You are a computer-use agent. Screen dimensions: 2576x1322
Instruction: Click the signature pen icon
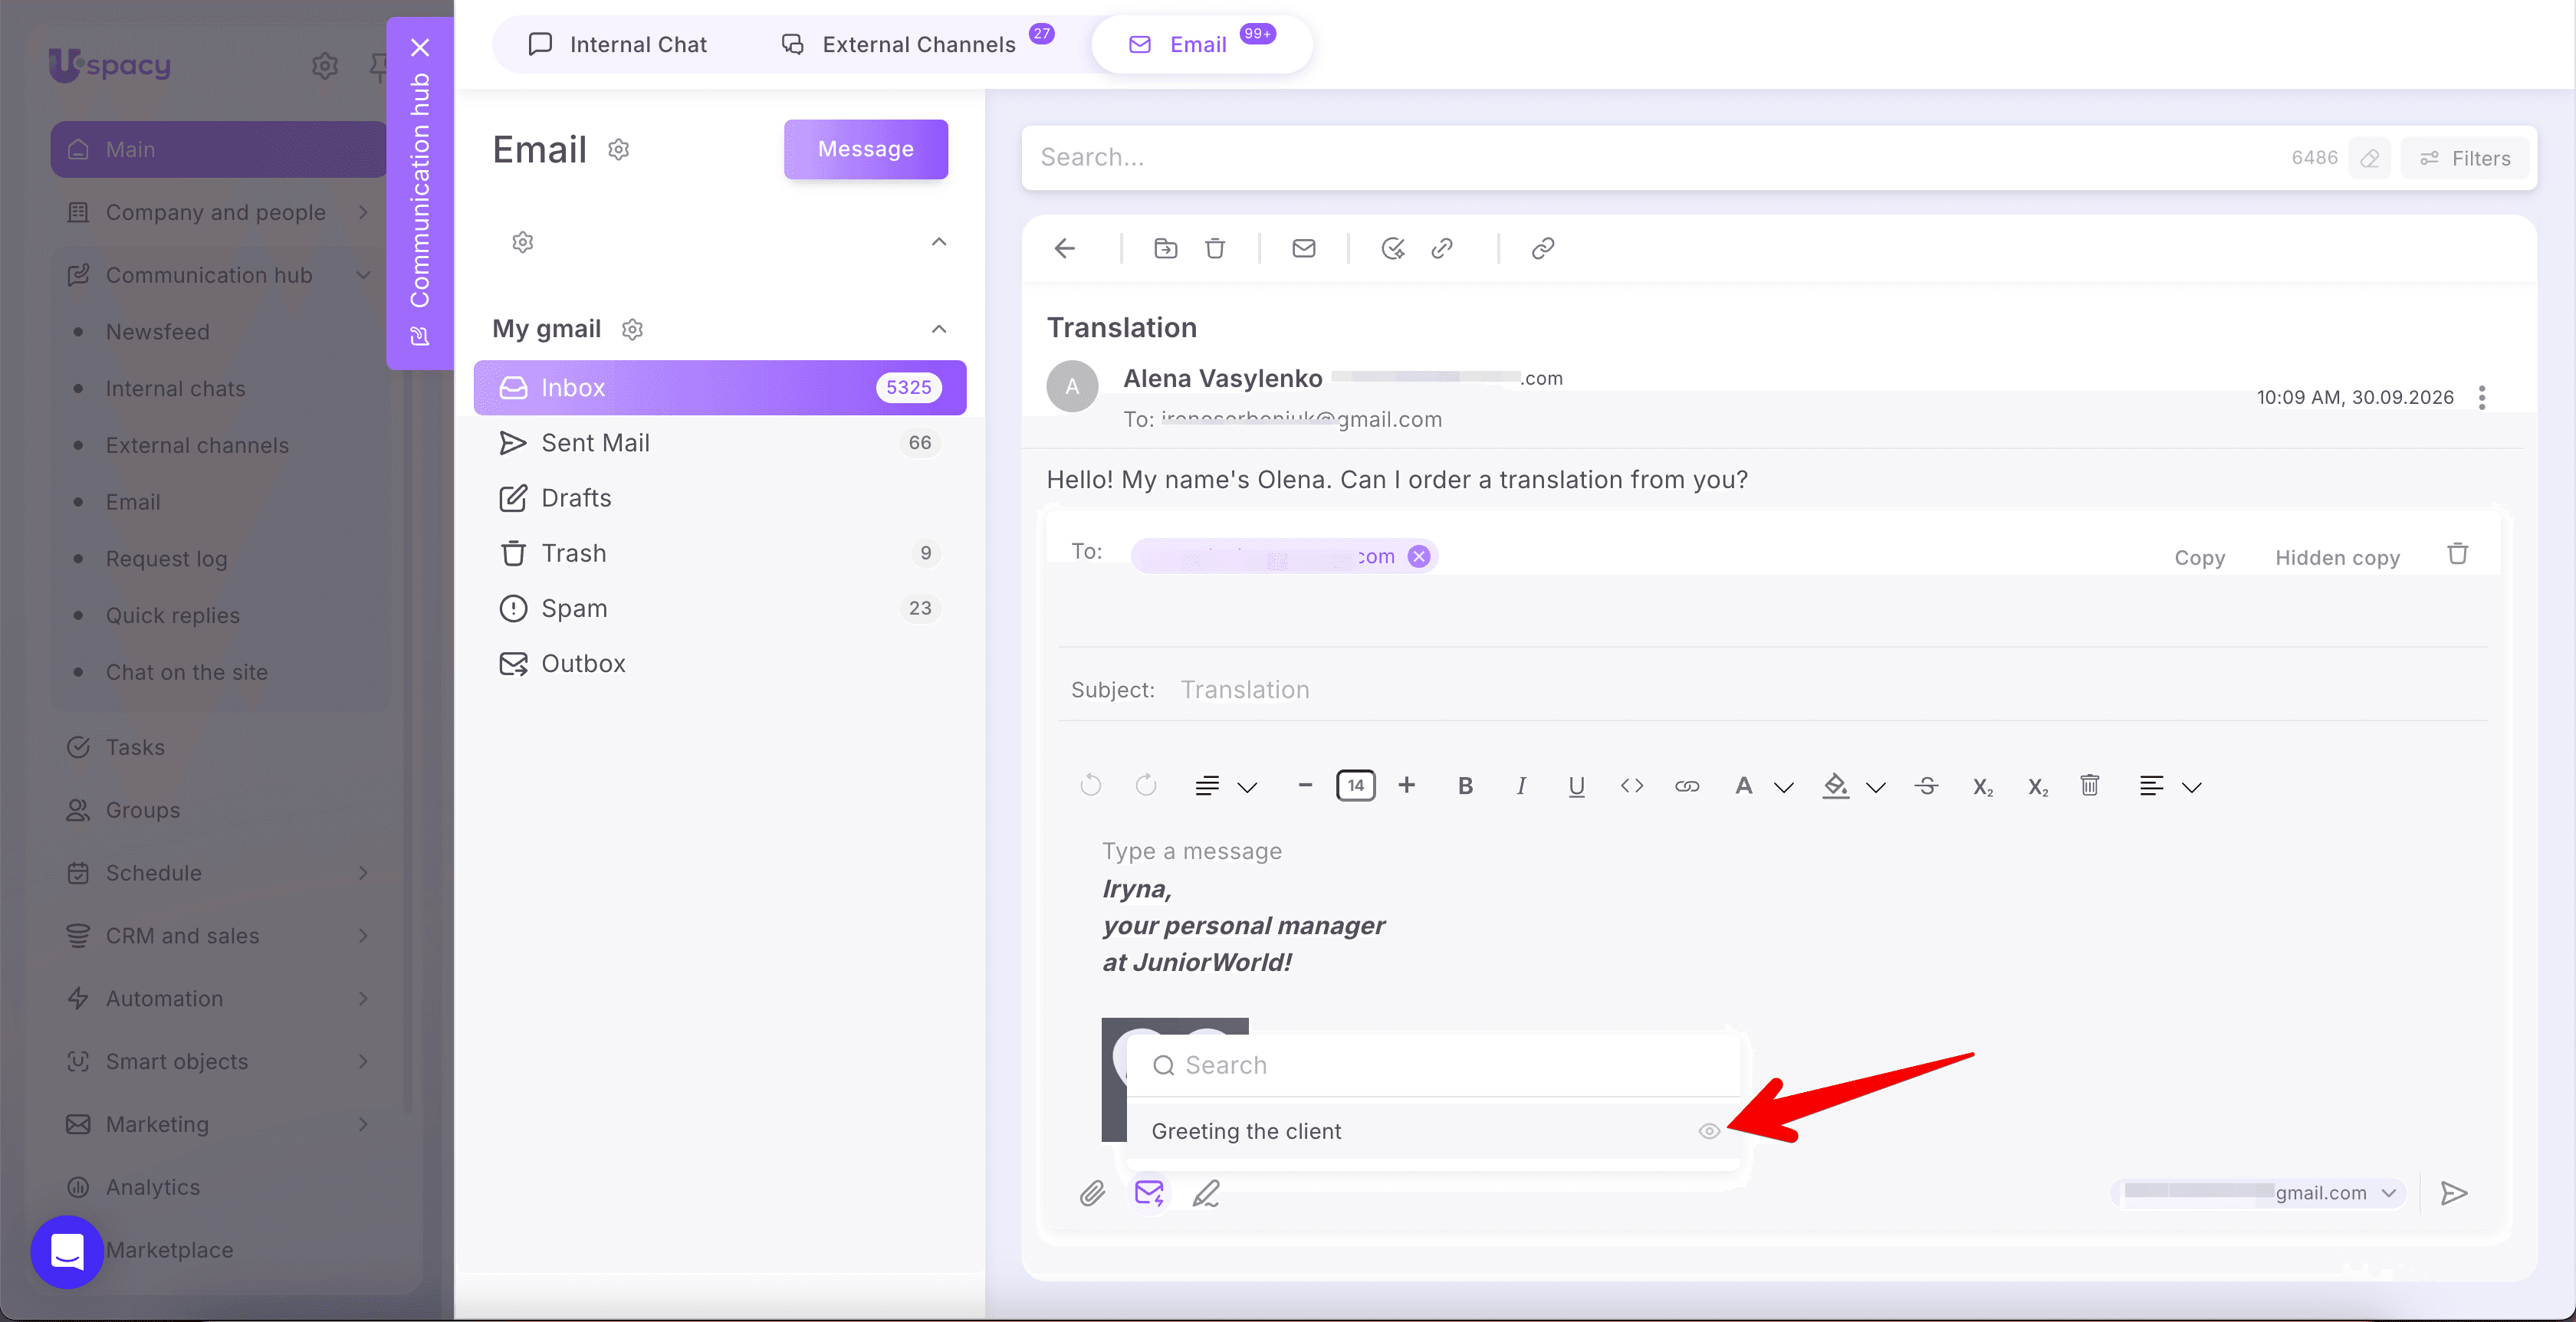pos(1206,1192)
